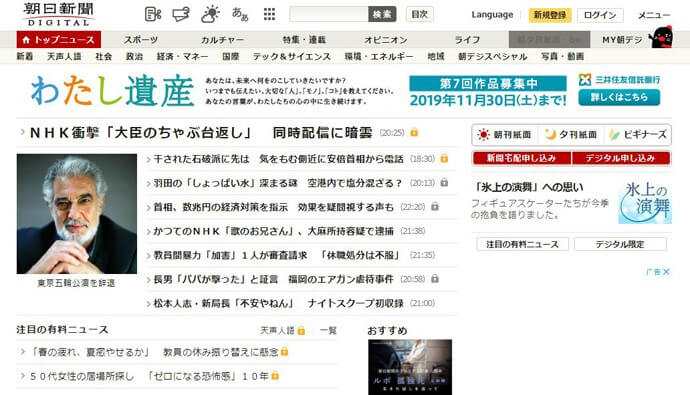The height and width of the screenshot is (395, 690).
Task: Open the ビギナーズ tab
Action: 638,135
